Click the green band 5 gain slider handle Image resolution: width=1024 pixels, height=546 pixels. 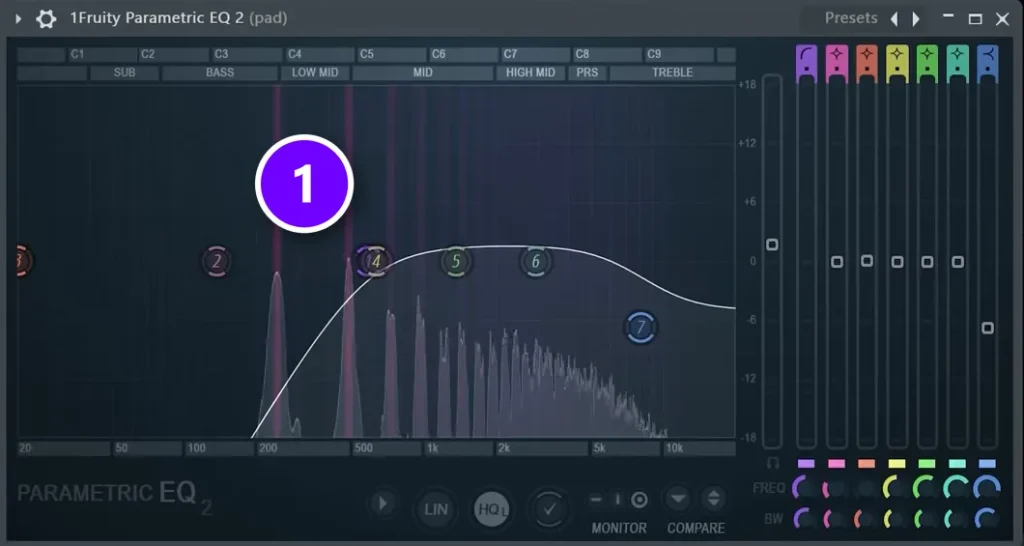coord(927,262)
